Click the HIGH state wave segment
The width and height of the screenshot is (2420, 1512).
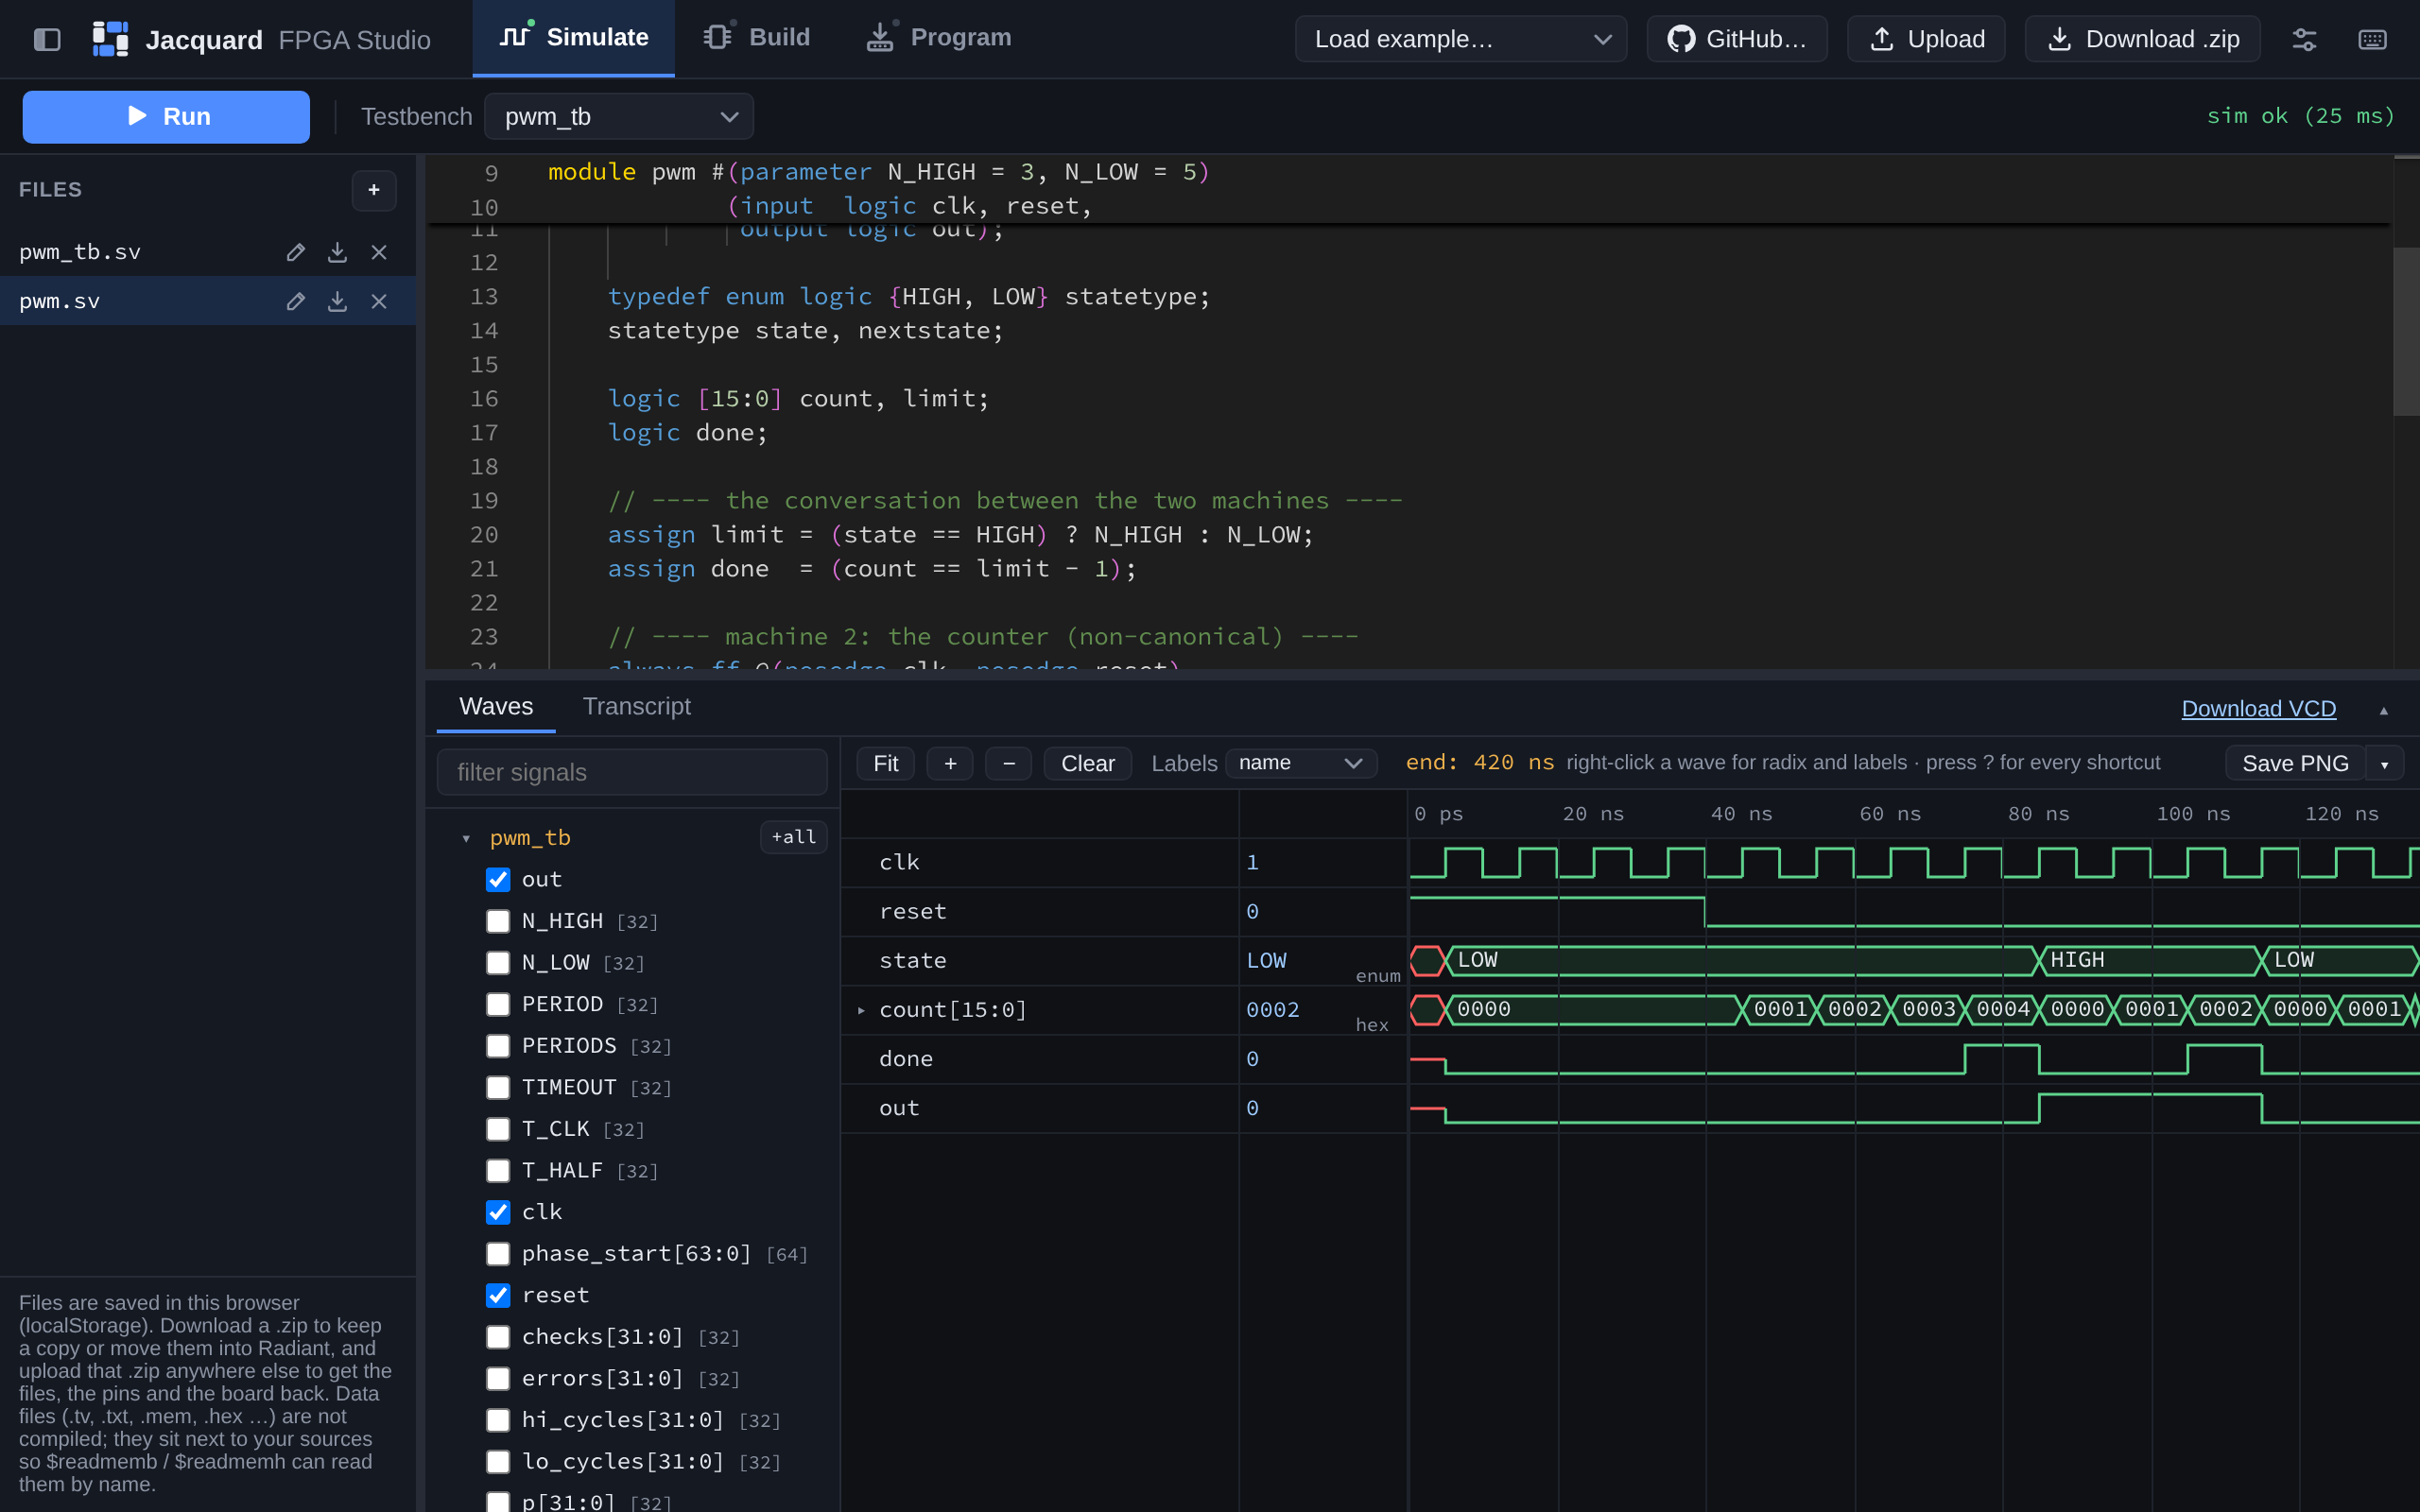point(2148,960)
